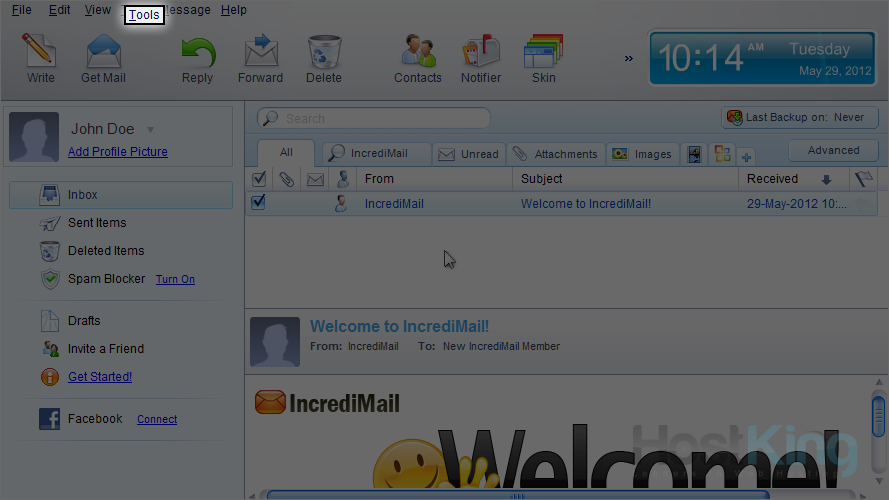Turn on the Spam Blocker

[175, 280]
